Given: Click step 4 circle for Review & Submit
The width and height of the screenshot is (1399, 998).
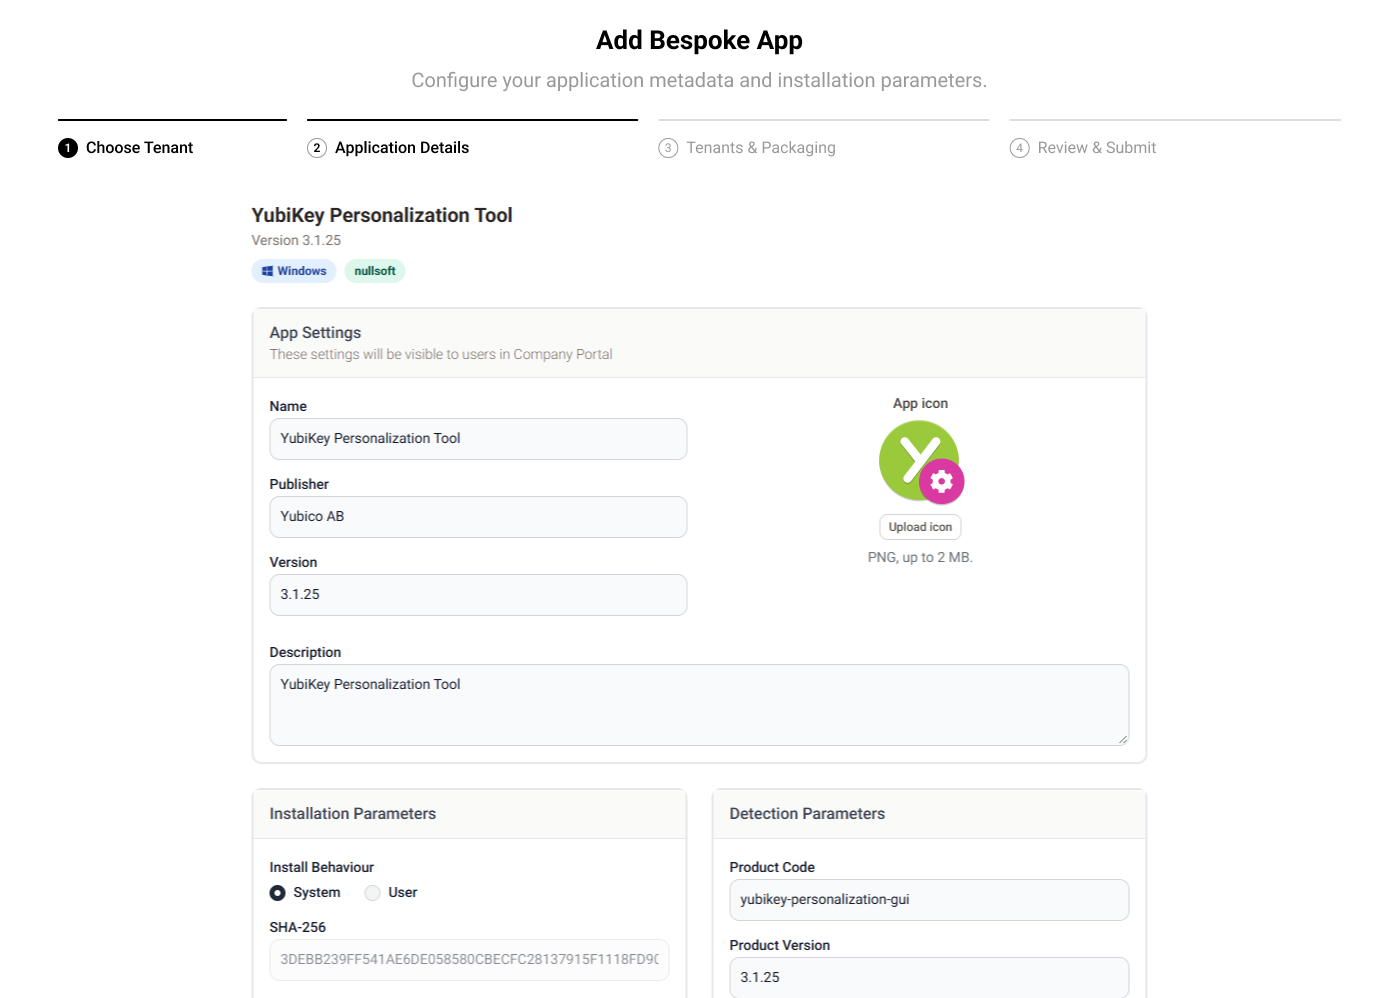Looking at the screenshot, I should [1019, 148].
